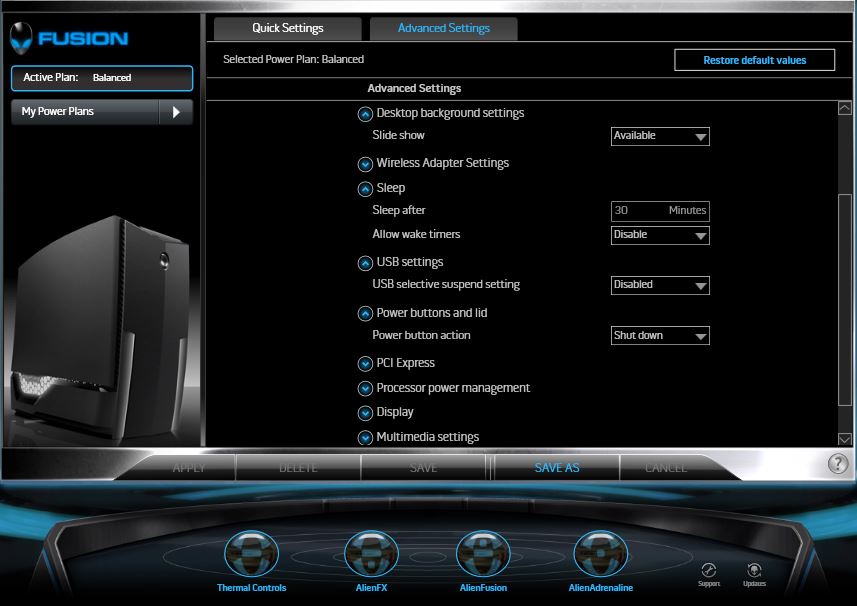This screenshot has width=857, height=606.
Task: Click the CANCEL button
Action: 666,468
